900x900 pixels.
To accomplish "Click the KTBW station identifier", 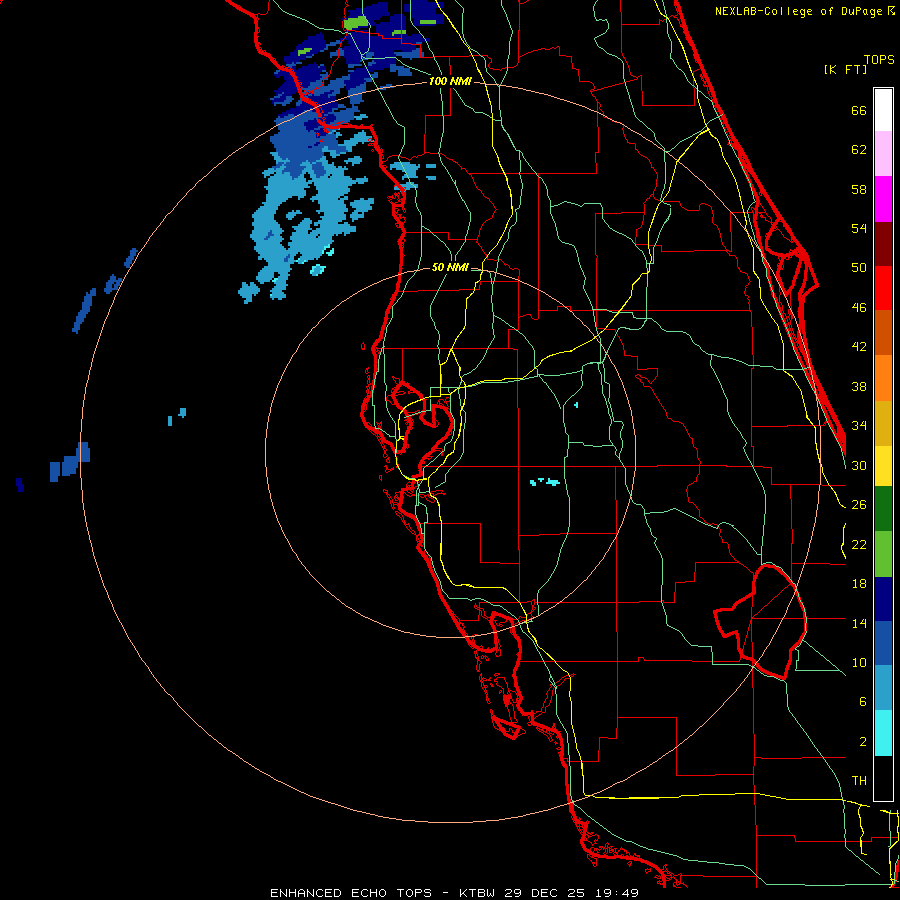I will [x=479, y=893].
